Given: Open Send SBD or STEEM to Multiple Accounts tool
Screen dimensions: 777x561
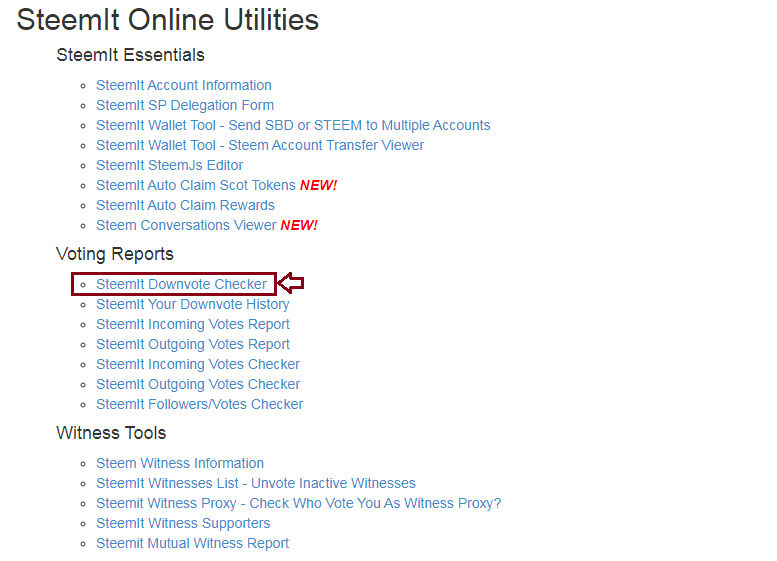Looking at the screenshot, I should [x=293, y=125].
